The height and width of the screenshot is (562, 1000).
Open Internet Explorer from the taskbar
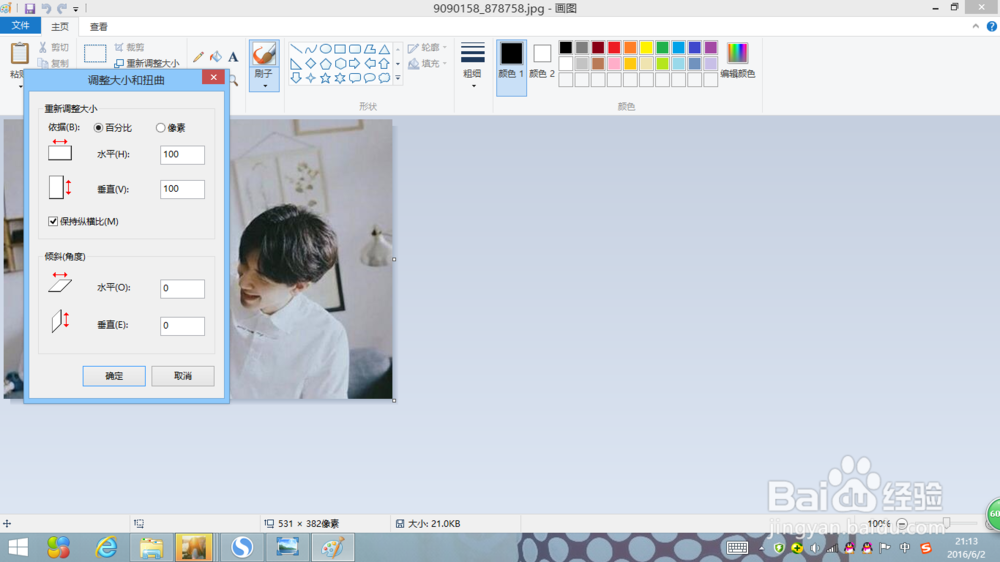107,547
